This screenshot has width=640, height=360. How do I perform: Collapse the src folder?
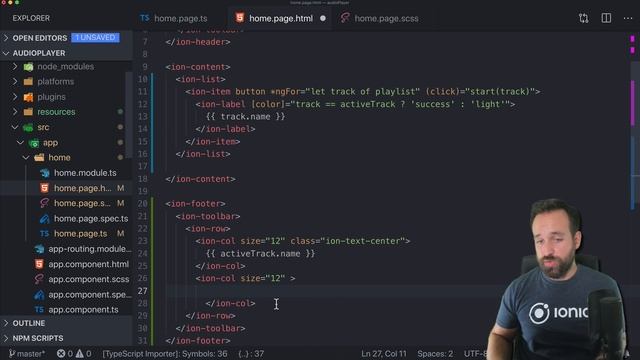(15, 127)
